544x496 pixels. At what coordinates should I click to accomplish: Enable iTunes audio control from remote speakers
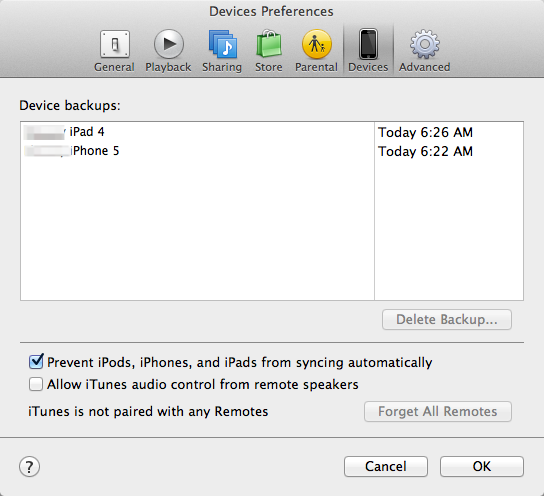pos(36,384)
